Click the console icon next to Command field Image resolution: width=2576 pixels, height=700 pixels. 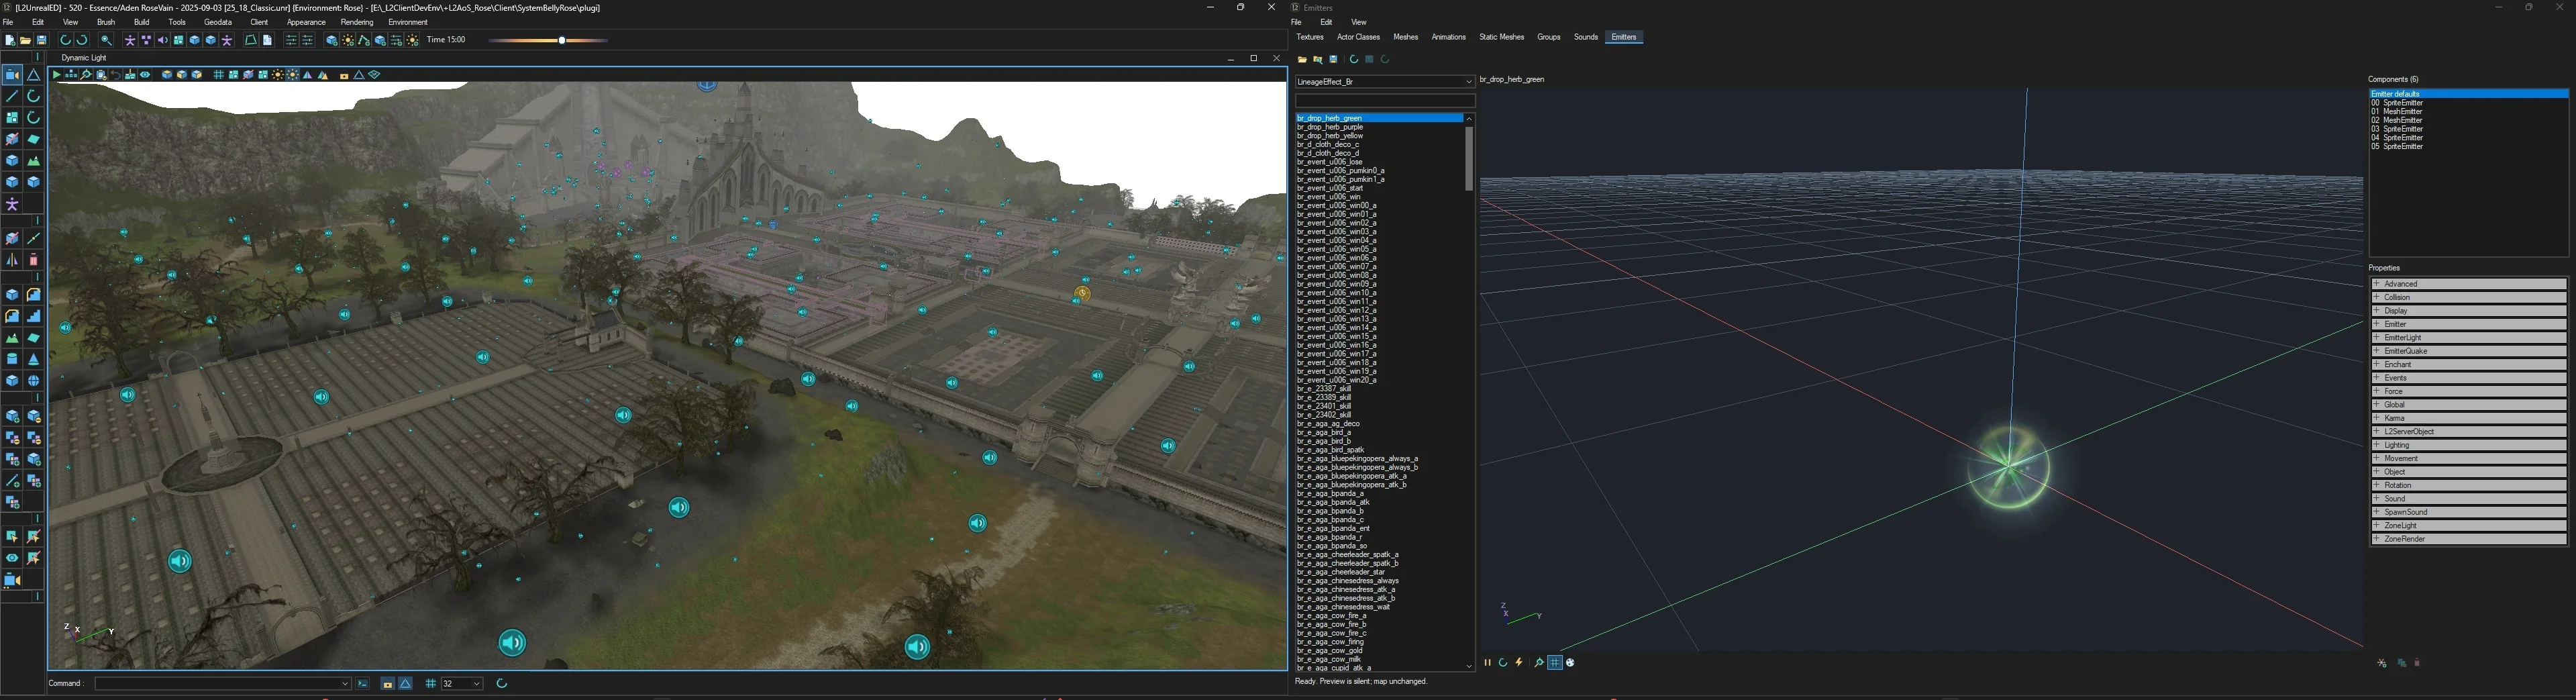pyautogui.click(x=363, y=684)
